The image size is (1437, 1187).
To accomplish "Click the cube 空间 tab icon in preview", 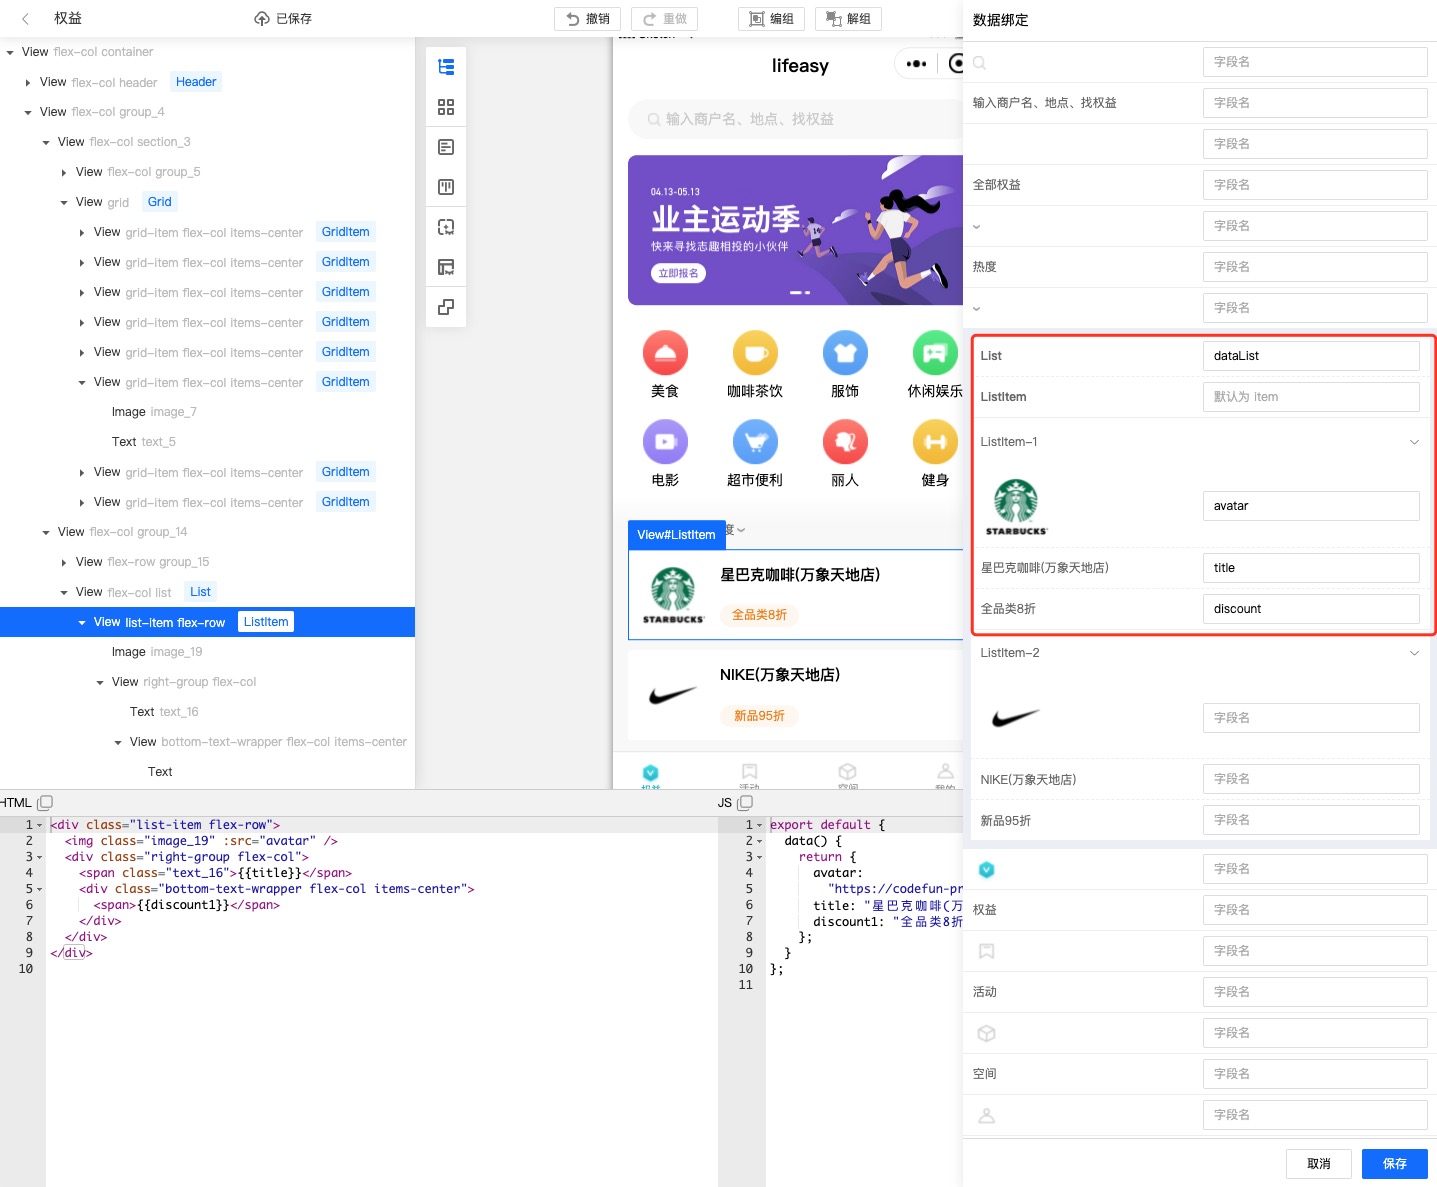I will (847, 772).
